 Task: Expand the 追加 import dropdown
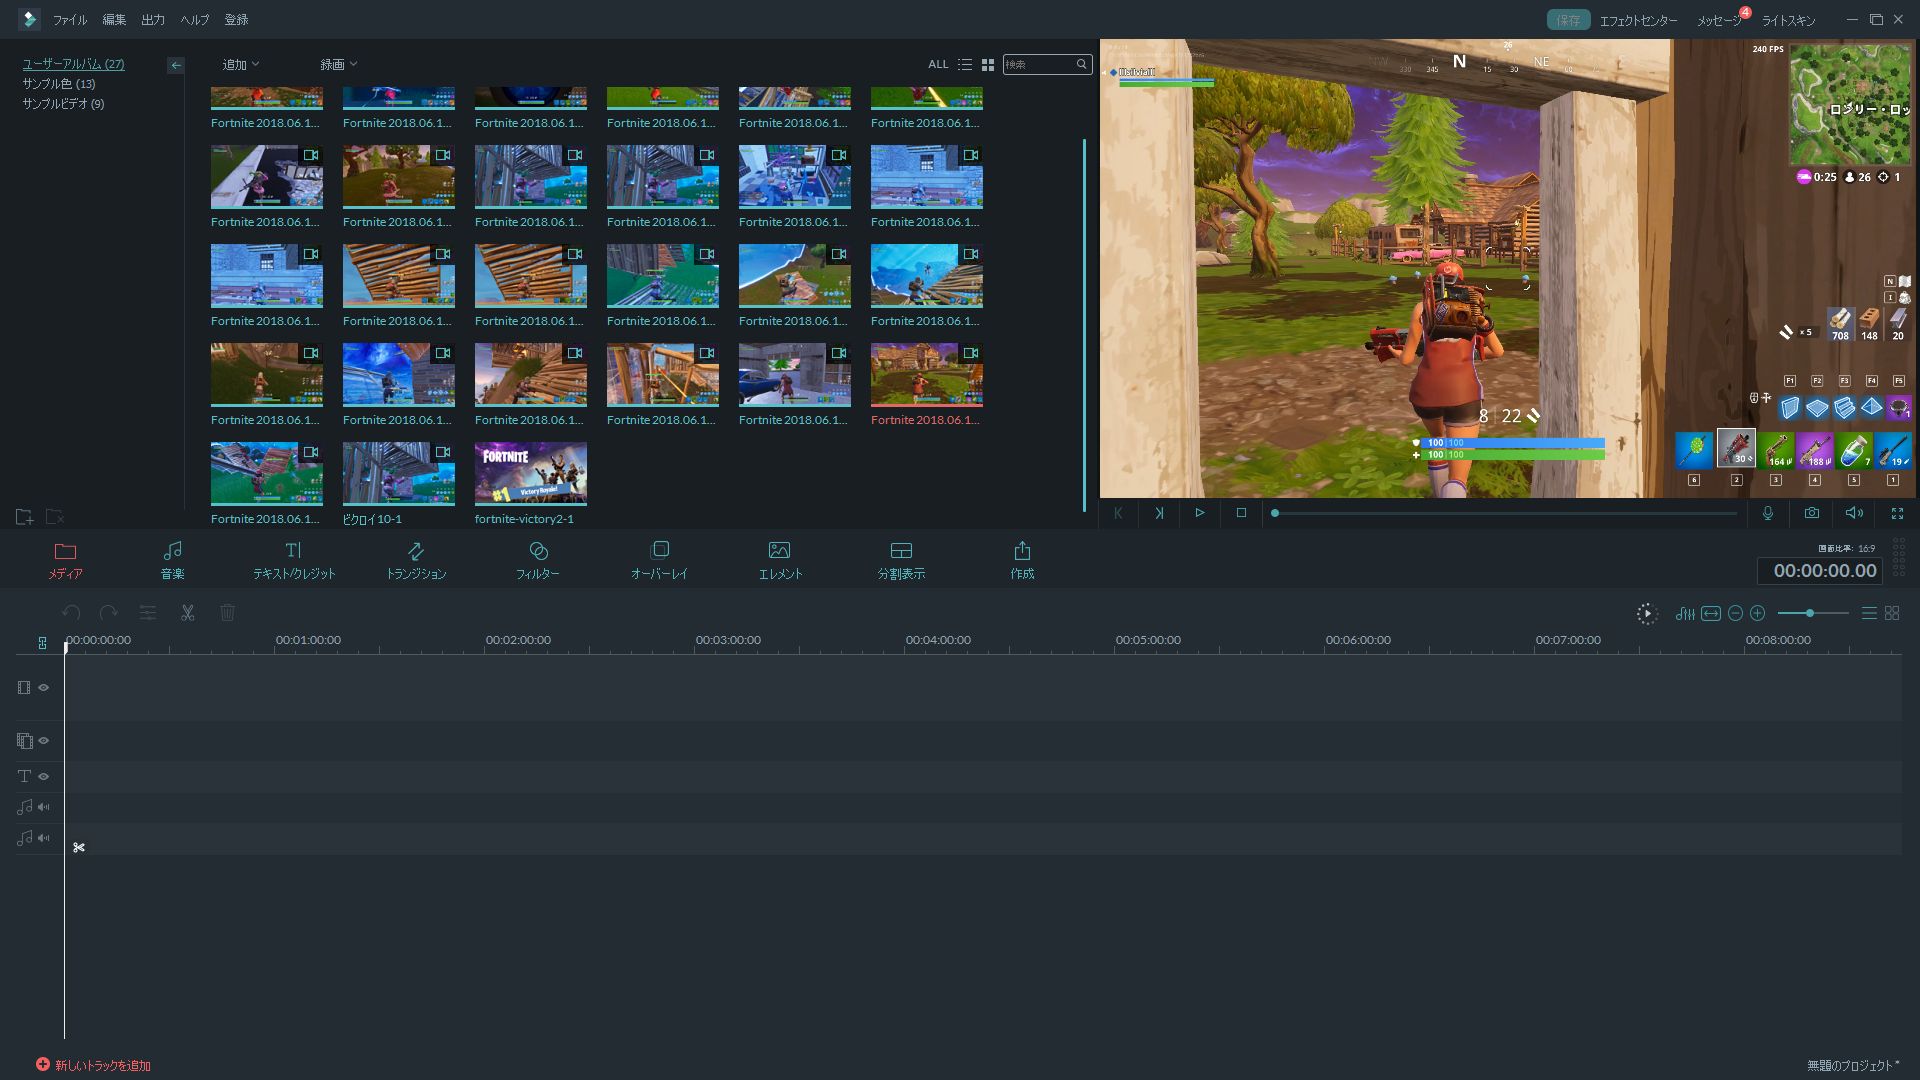coord(240,65)
